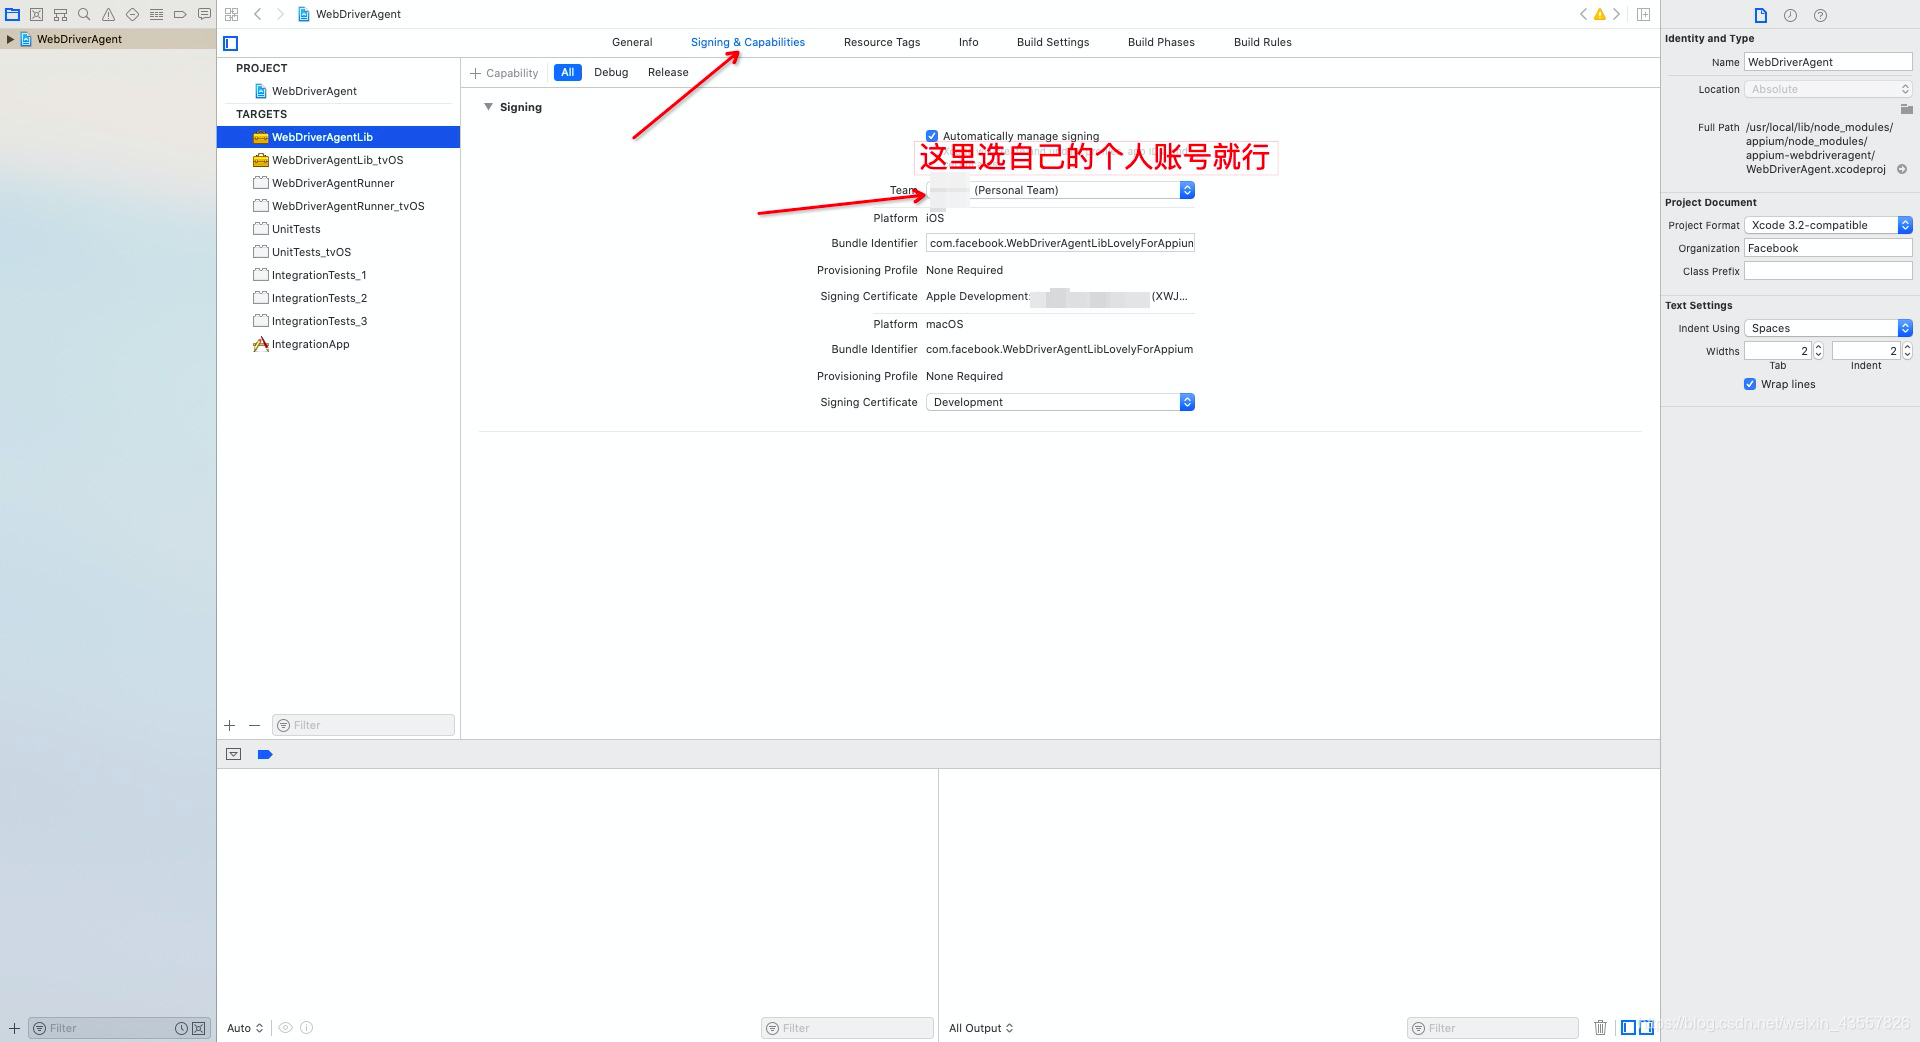Image resolution: width=1920 pixels, height=1042 pixels.
Task: Click the Organization field
Action: 1828,248
